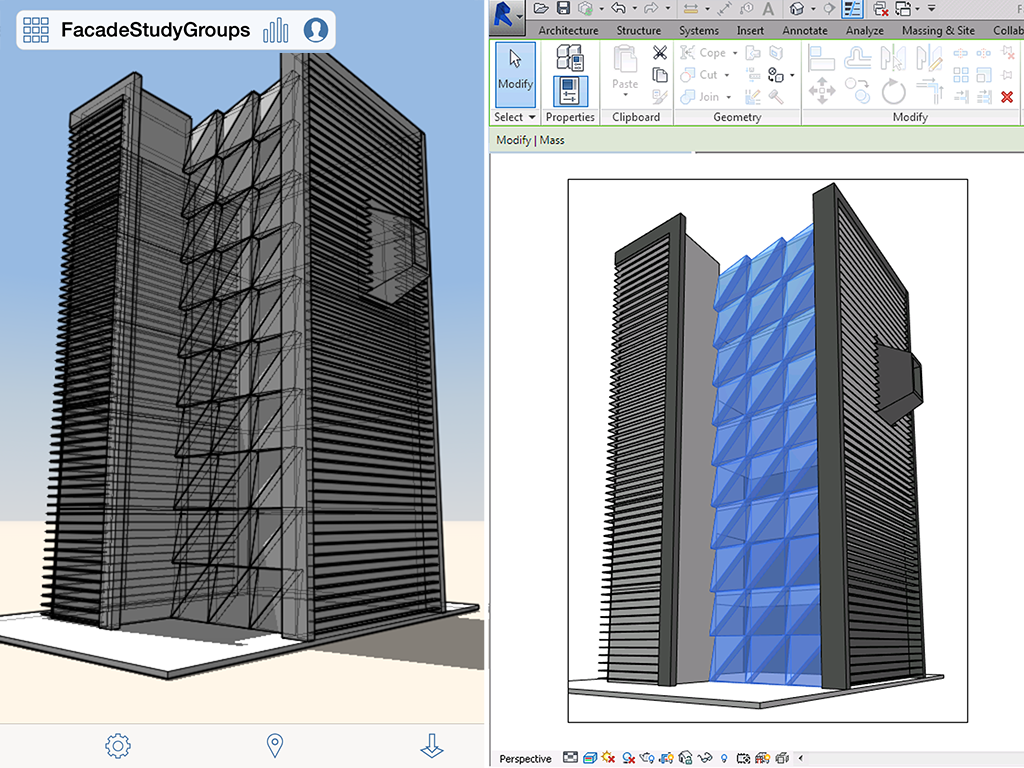Open the Join geometry dropdown arrow
This screenshot has width=1024, height=768.
click(x=728, y=97)
